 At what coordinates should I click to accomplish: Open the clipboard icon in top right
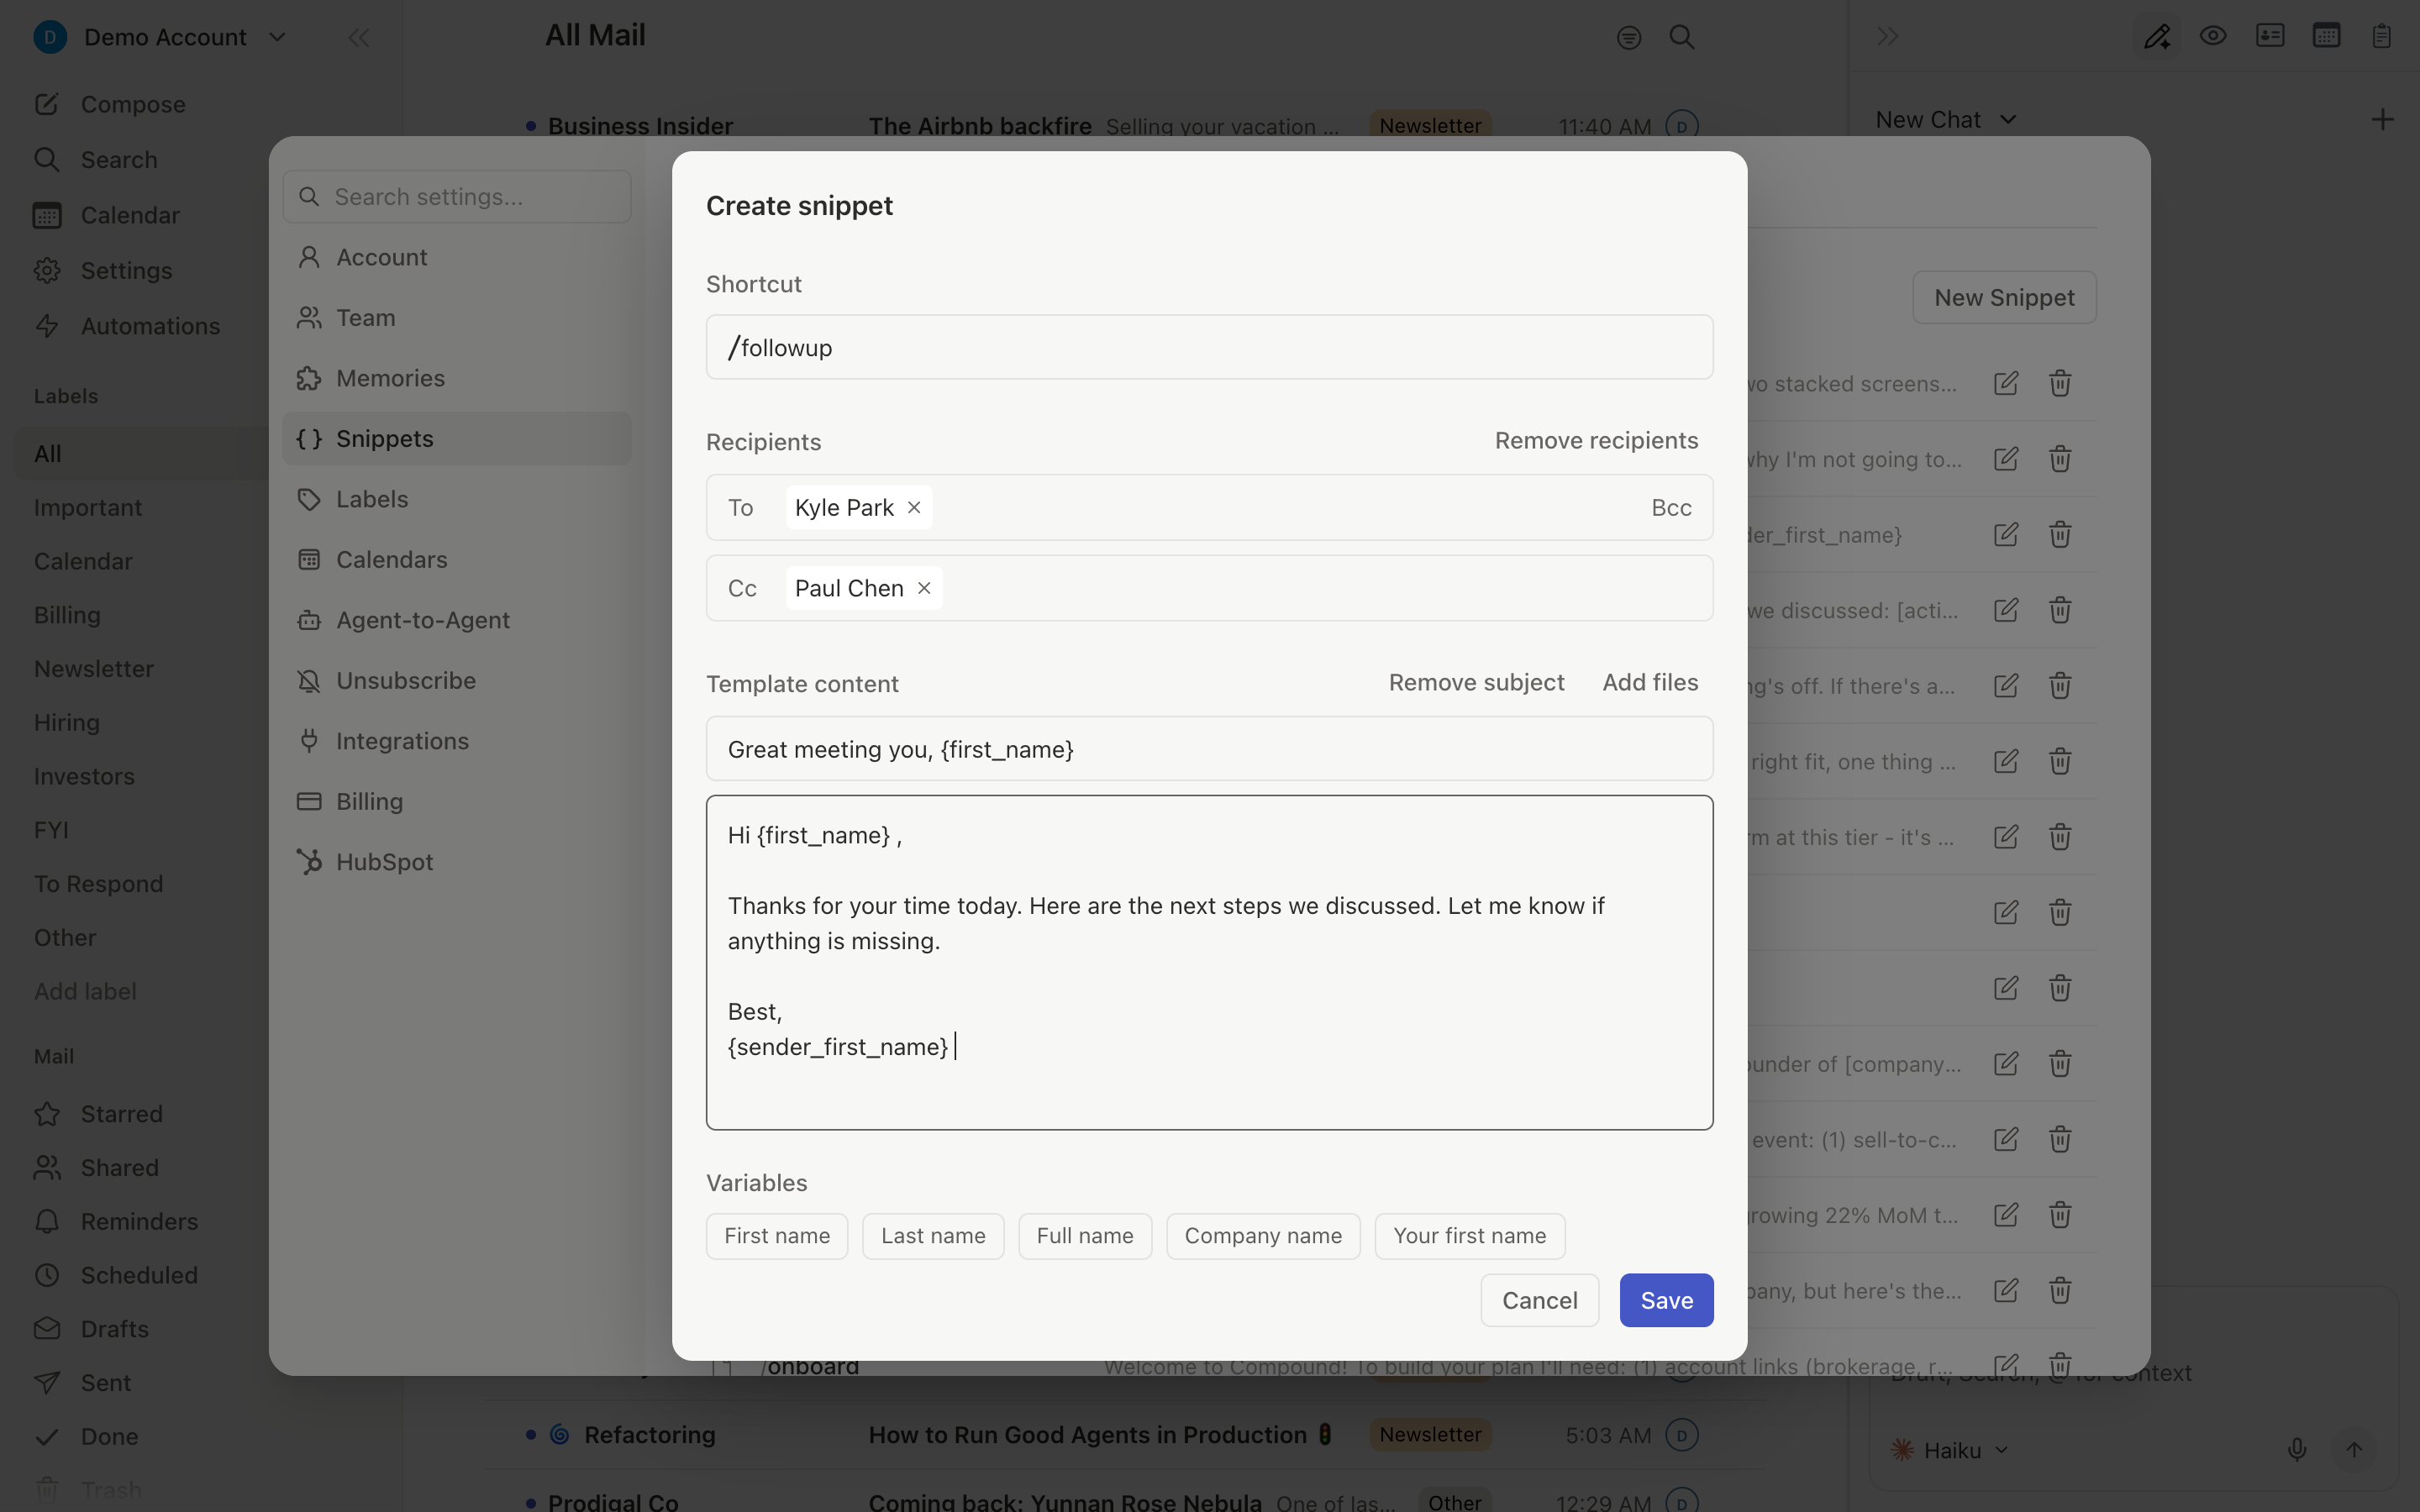[x=2381, y=36]
